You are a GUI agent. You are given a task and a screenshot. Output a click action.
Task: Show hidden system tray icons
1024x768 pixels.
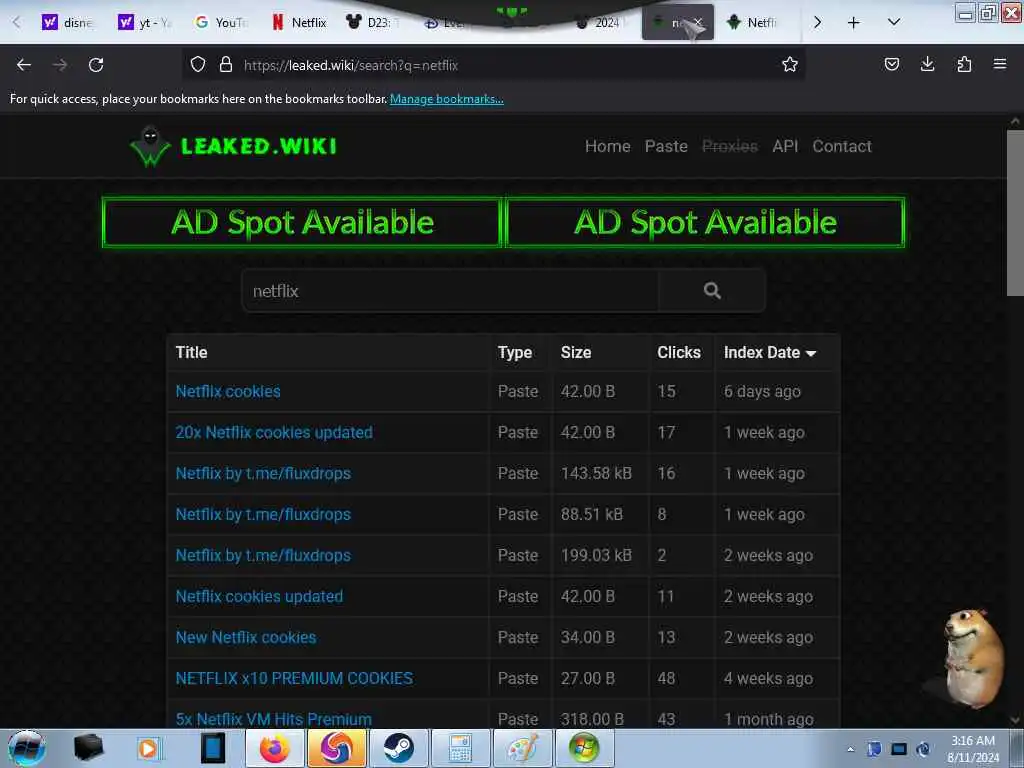click(850, 749)
